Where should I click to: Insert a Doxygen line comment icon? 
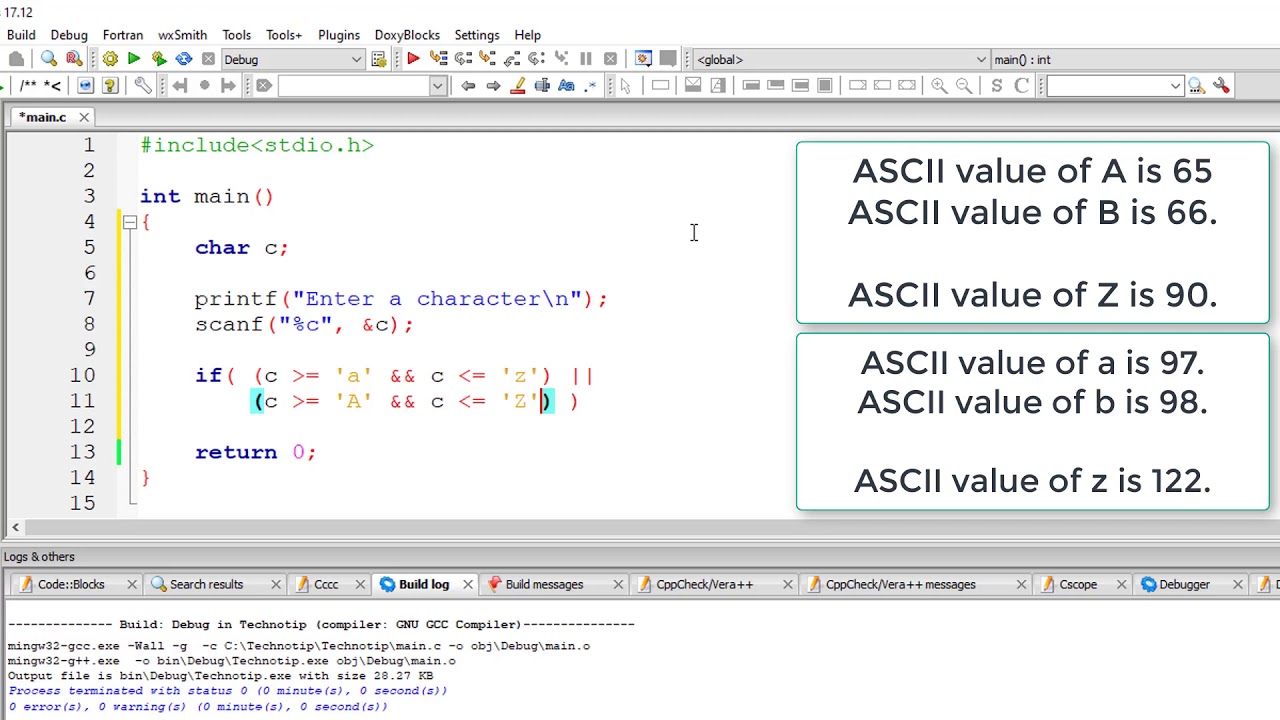[x=52, y=86]
